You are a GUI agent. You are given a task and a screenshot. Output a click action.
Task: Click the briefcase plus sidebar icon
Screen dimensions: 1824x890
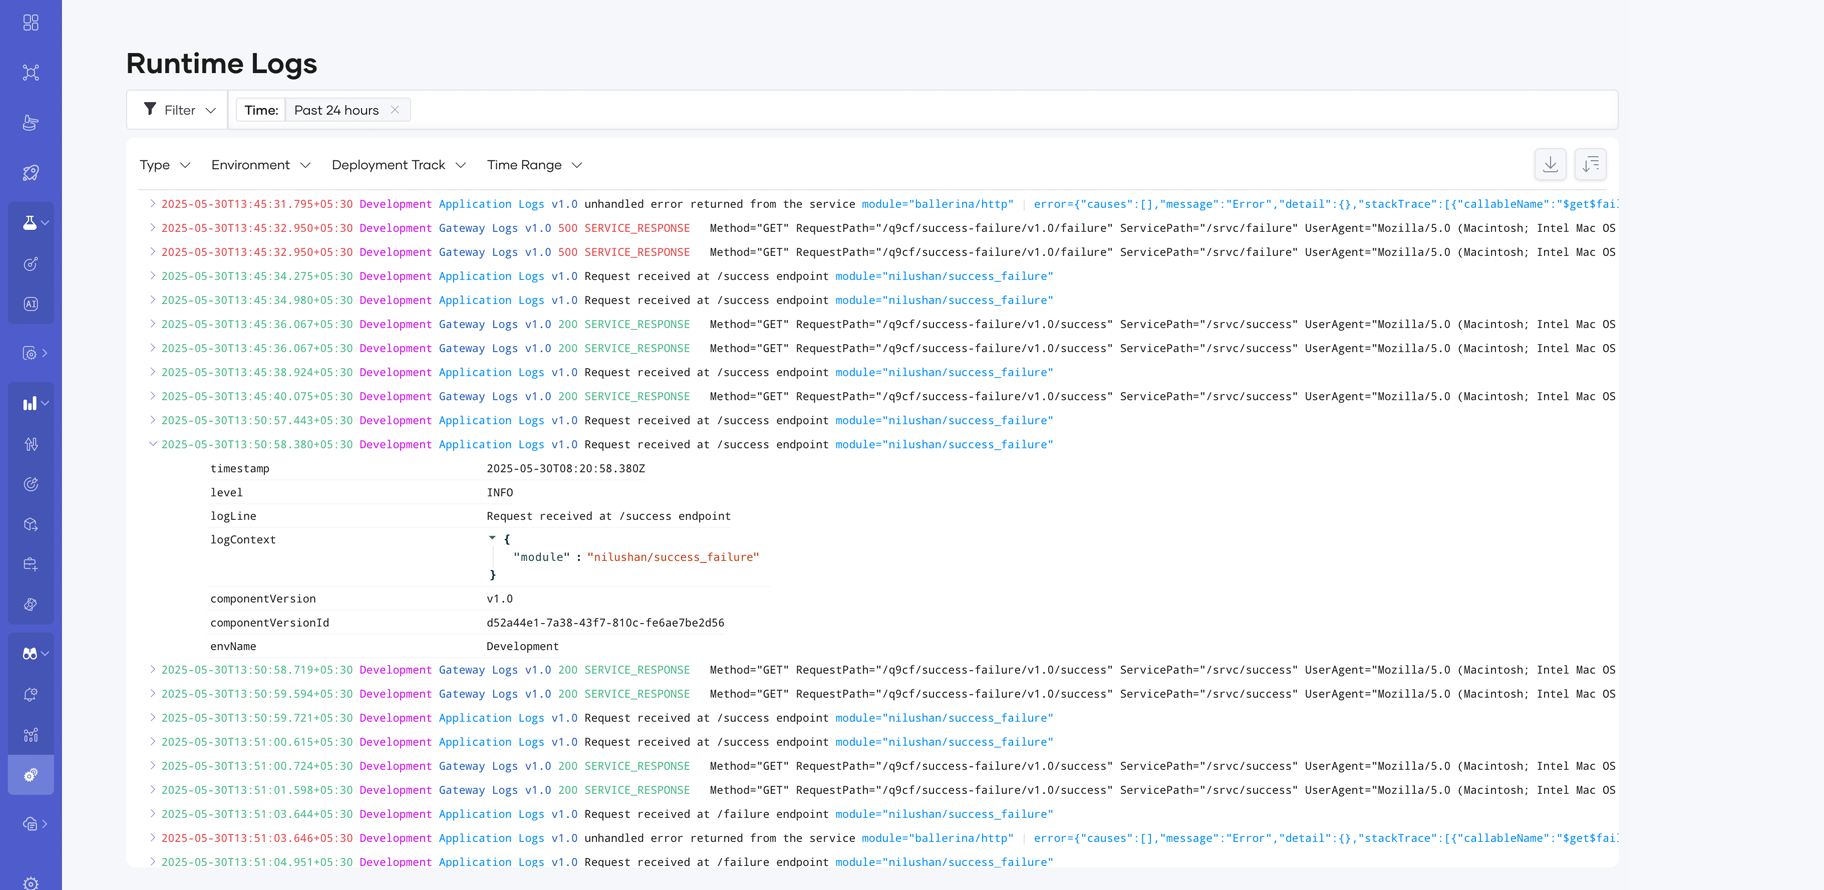(x=31, y=564)
